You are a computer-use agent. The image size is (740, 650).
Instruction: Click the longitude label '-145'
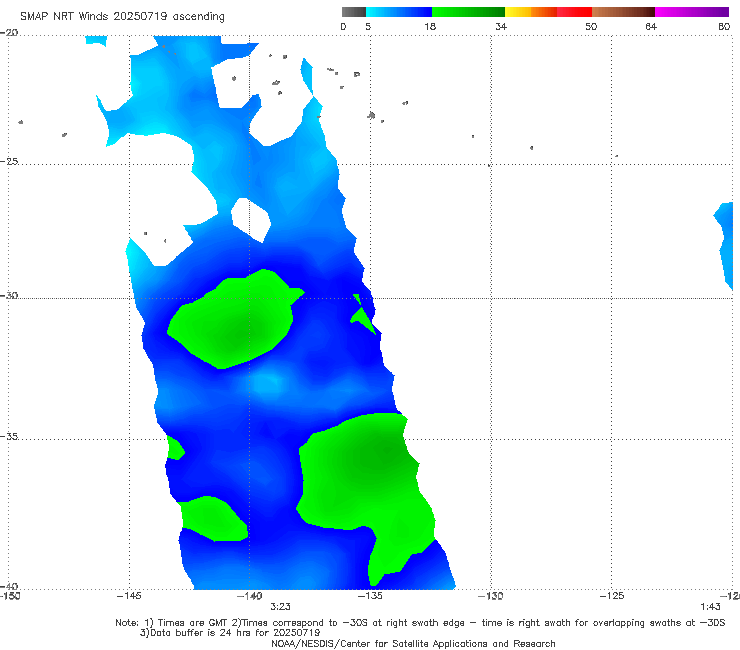tap(129, 596)
